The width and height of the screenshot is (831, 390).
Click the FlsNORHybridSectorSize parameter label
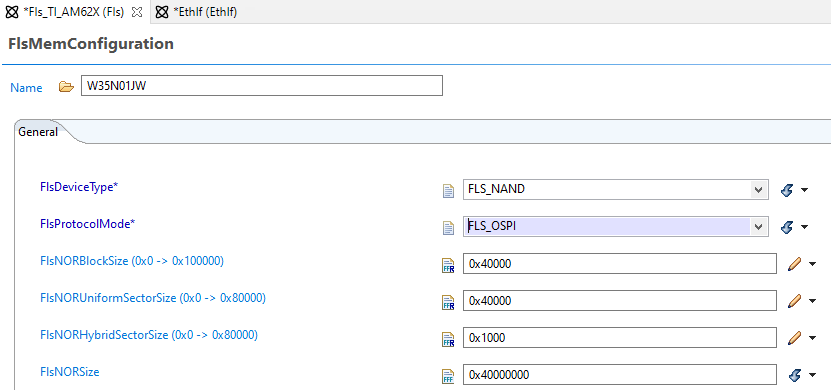coord(149,335)
